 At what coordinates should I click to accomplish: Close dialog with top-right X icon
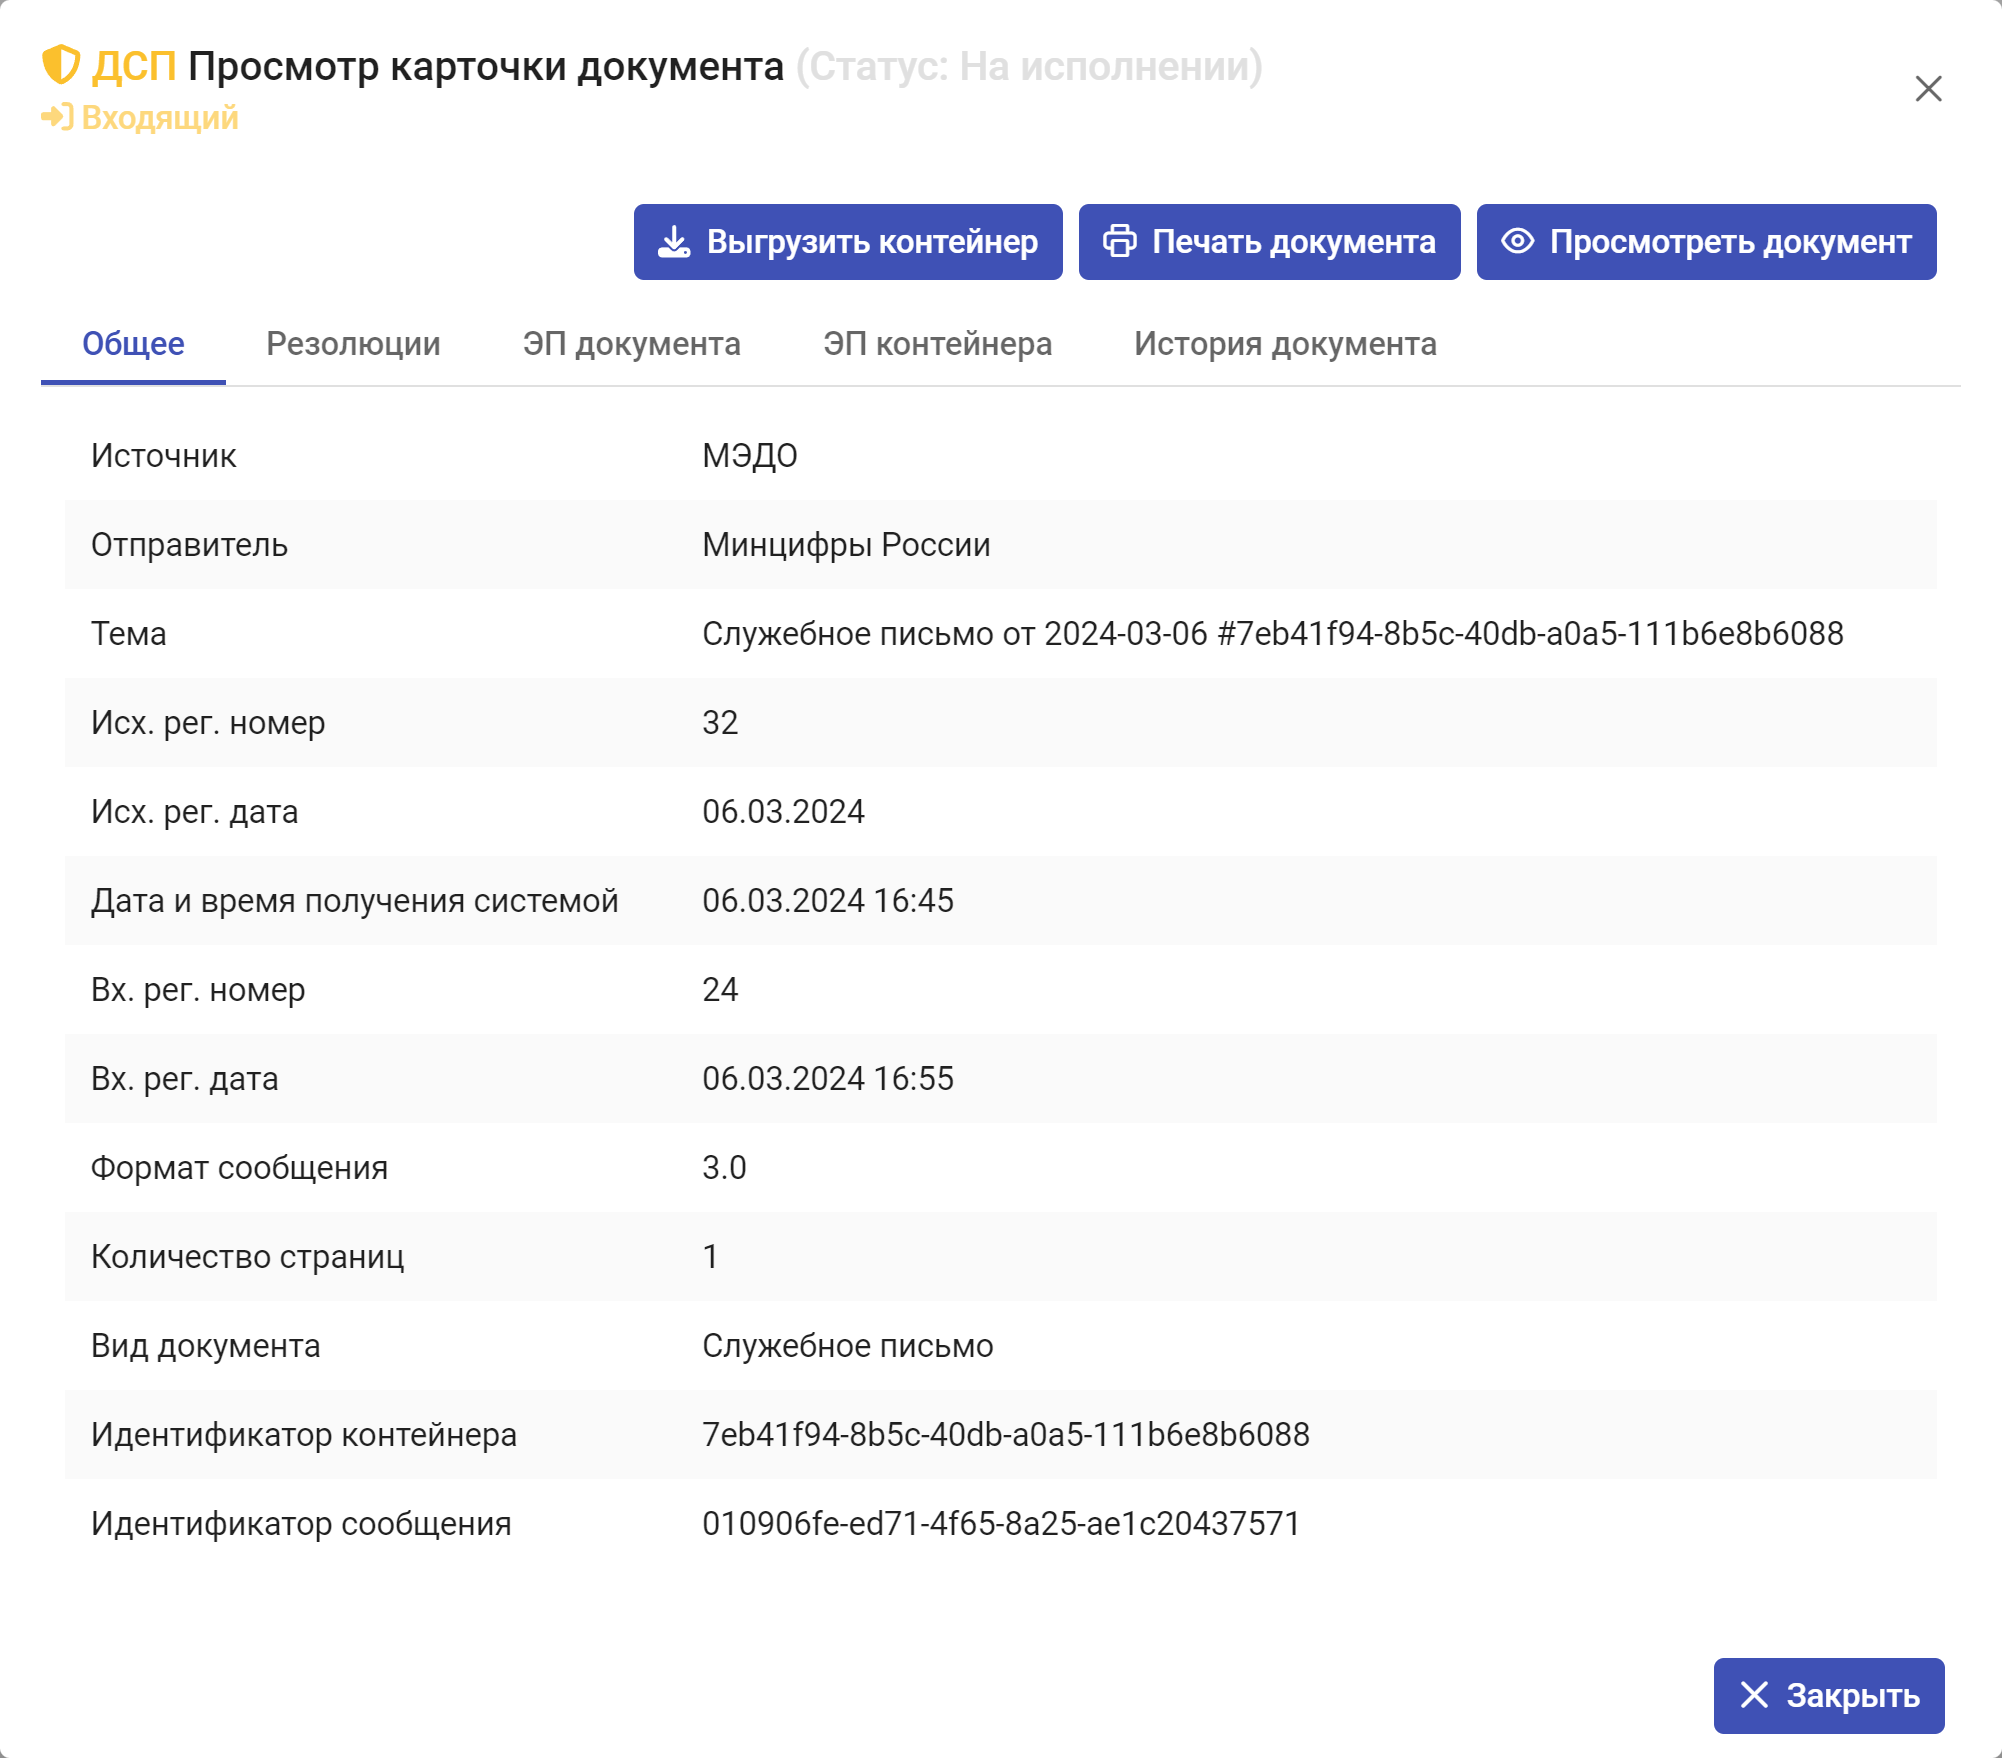pos(1928,89)
